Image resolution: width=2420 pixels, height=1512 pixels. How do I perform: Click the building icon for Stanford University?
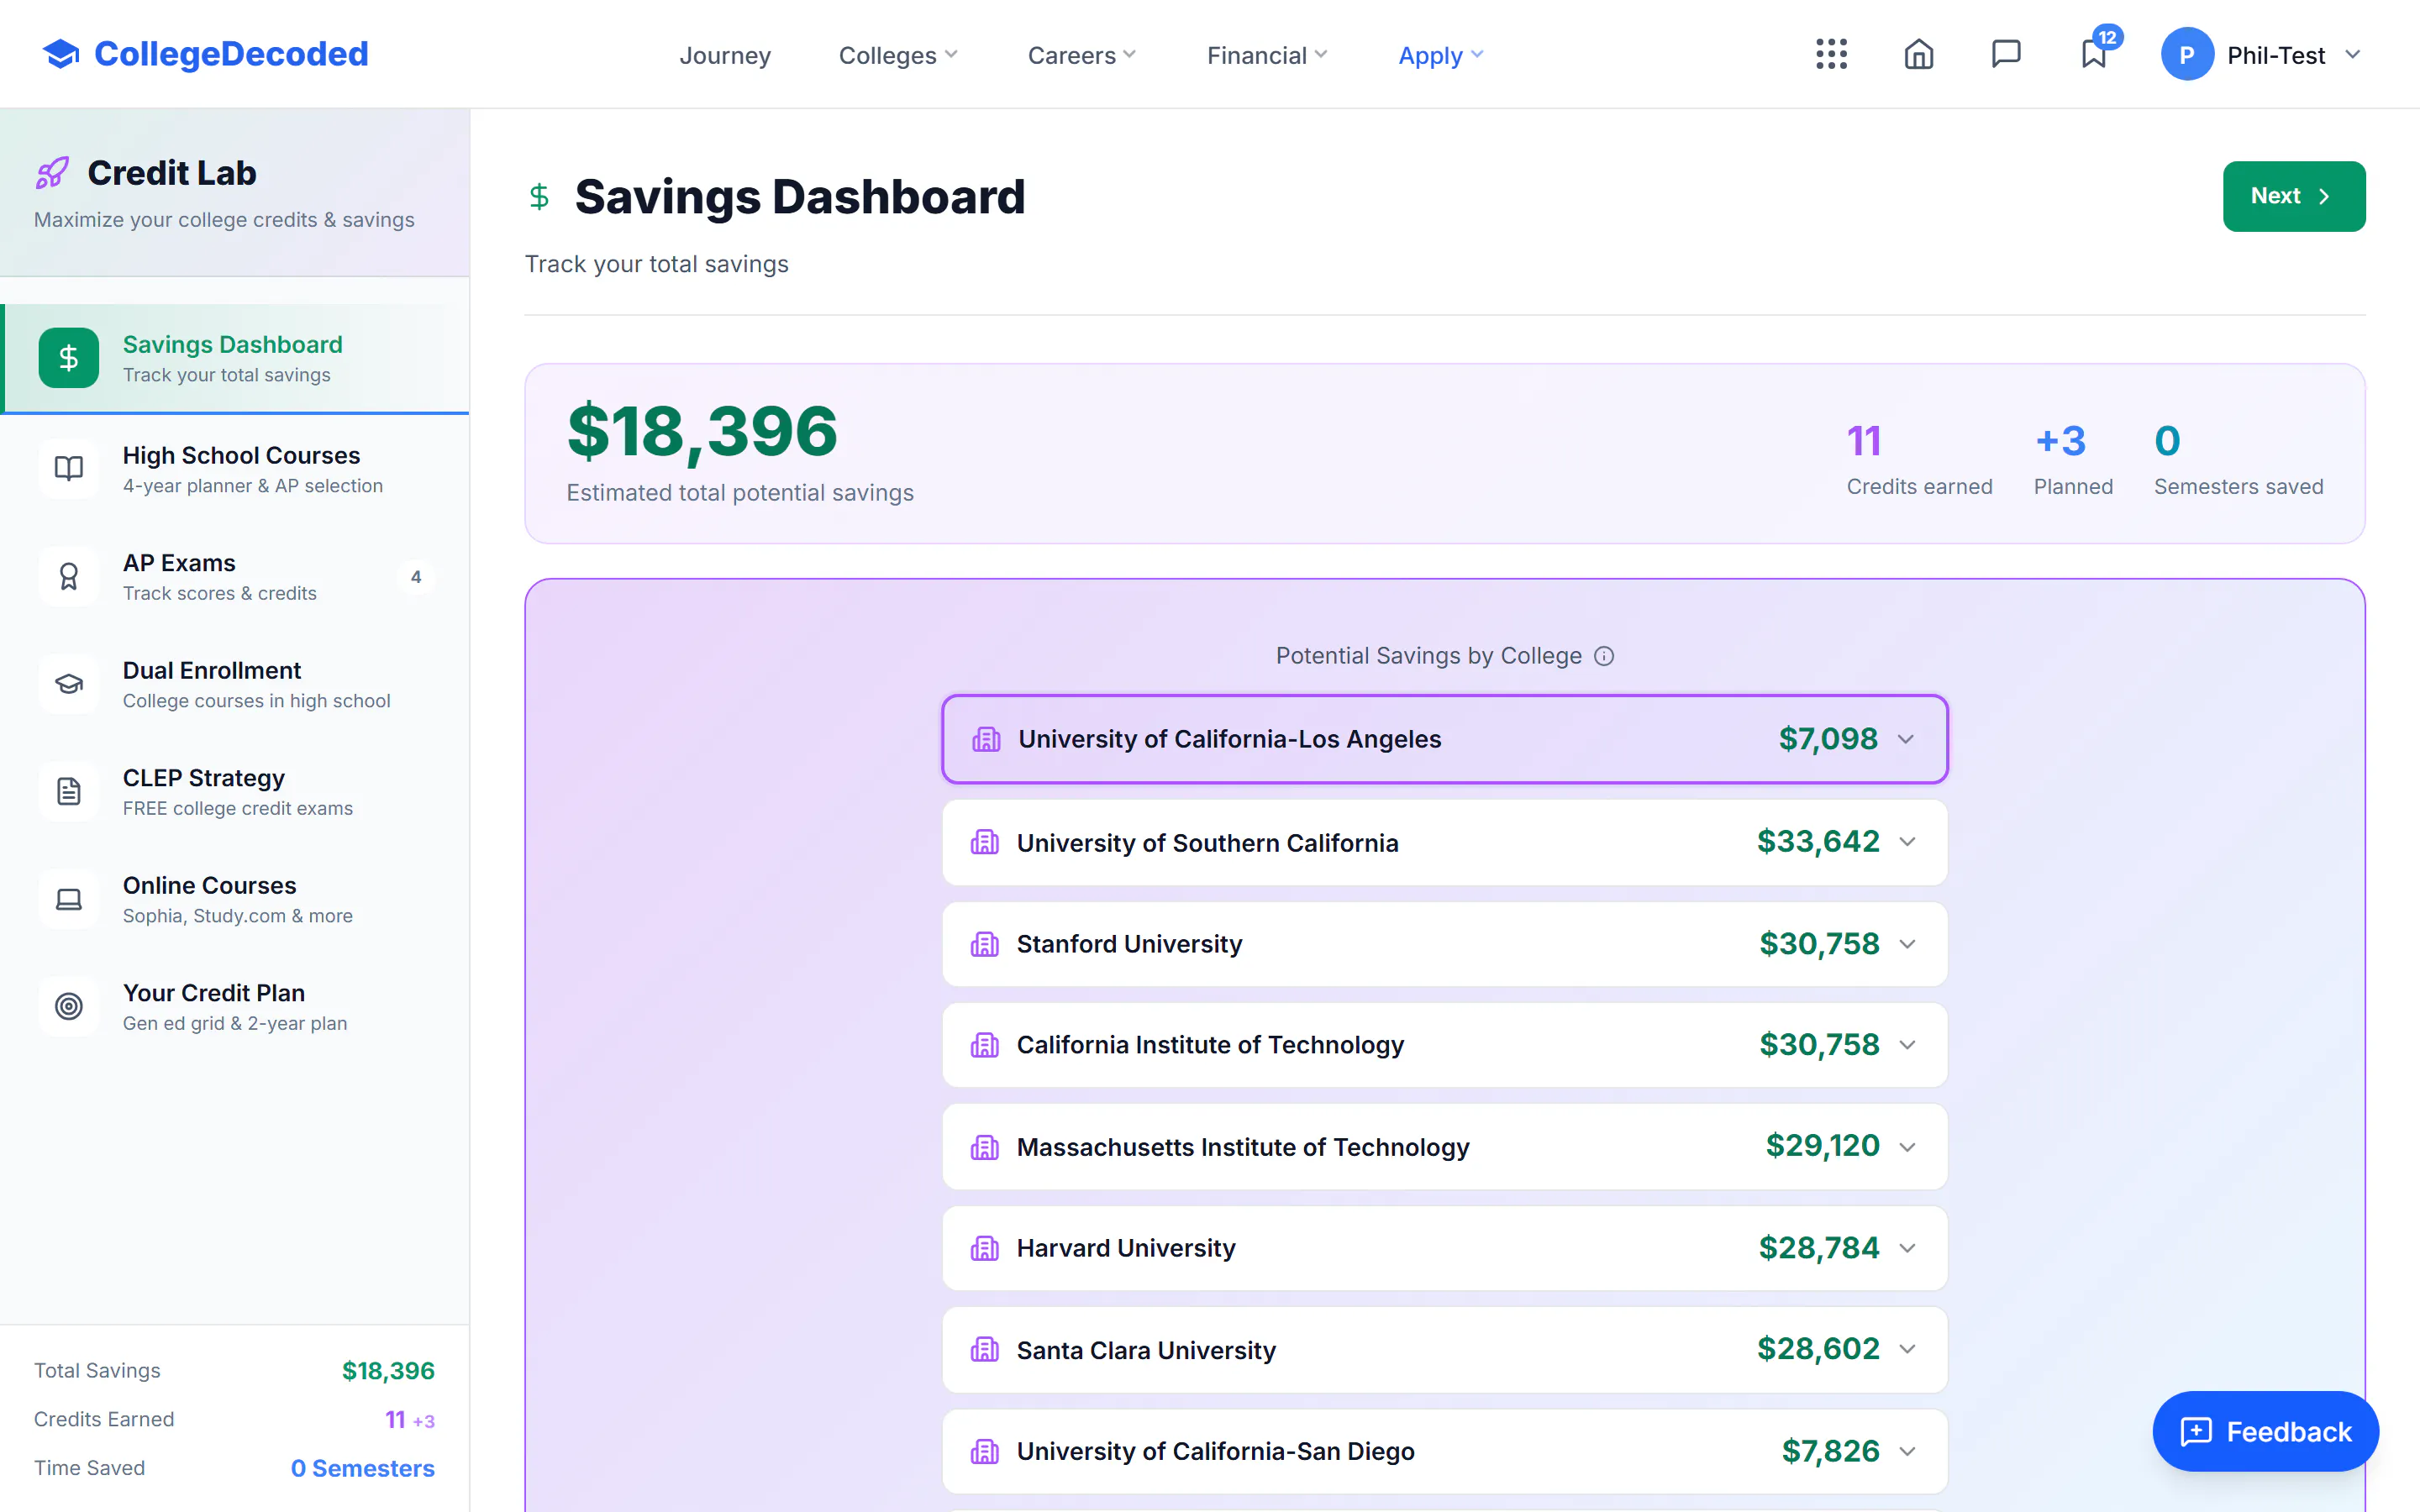click(x=985, y=944)
